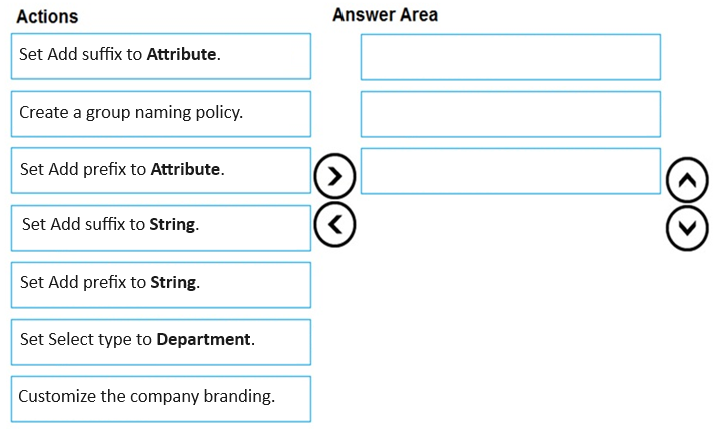Click the move down arrow icon
This screenshot has height=440, width=720.
point(687,229)
